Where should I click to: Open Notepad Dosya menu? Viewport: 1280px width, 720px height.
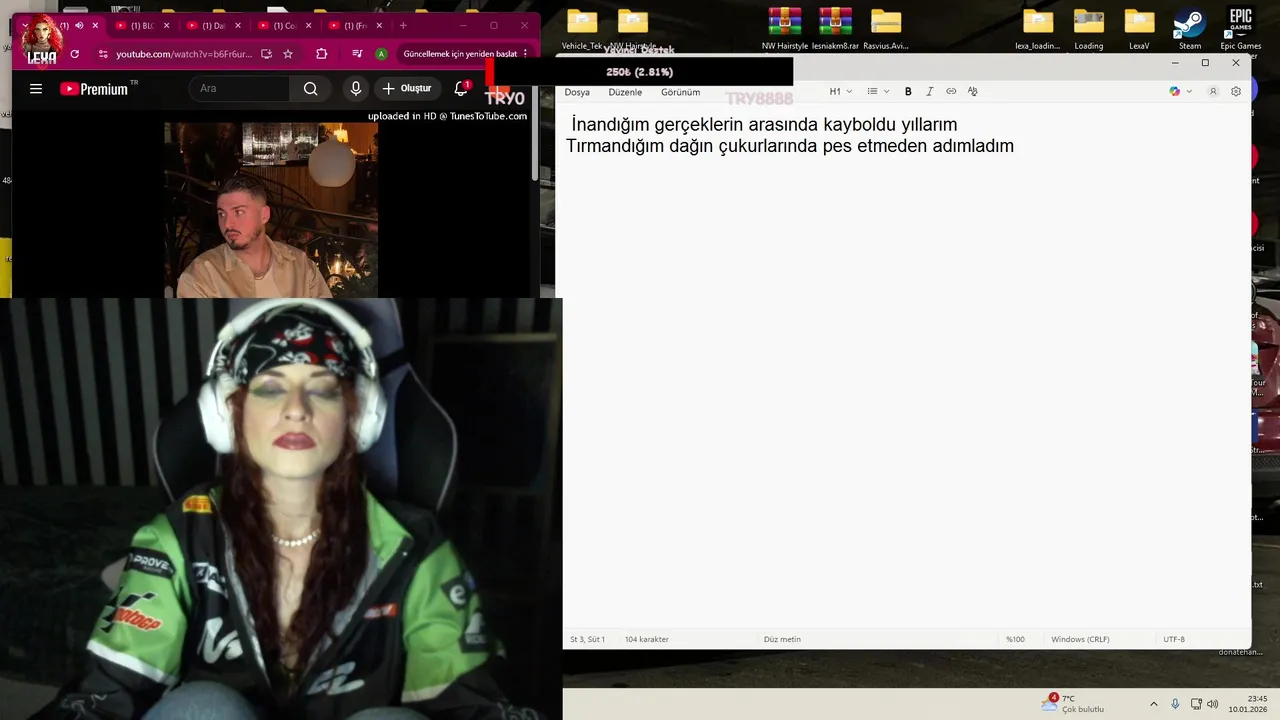tap(577, 92)
